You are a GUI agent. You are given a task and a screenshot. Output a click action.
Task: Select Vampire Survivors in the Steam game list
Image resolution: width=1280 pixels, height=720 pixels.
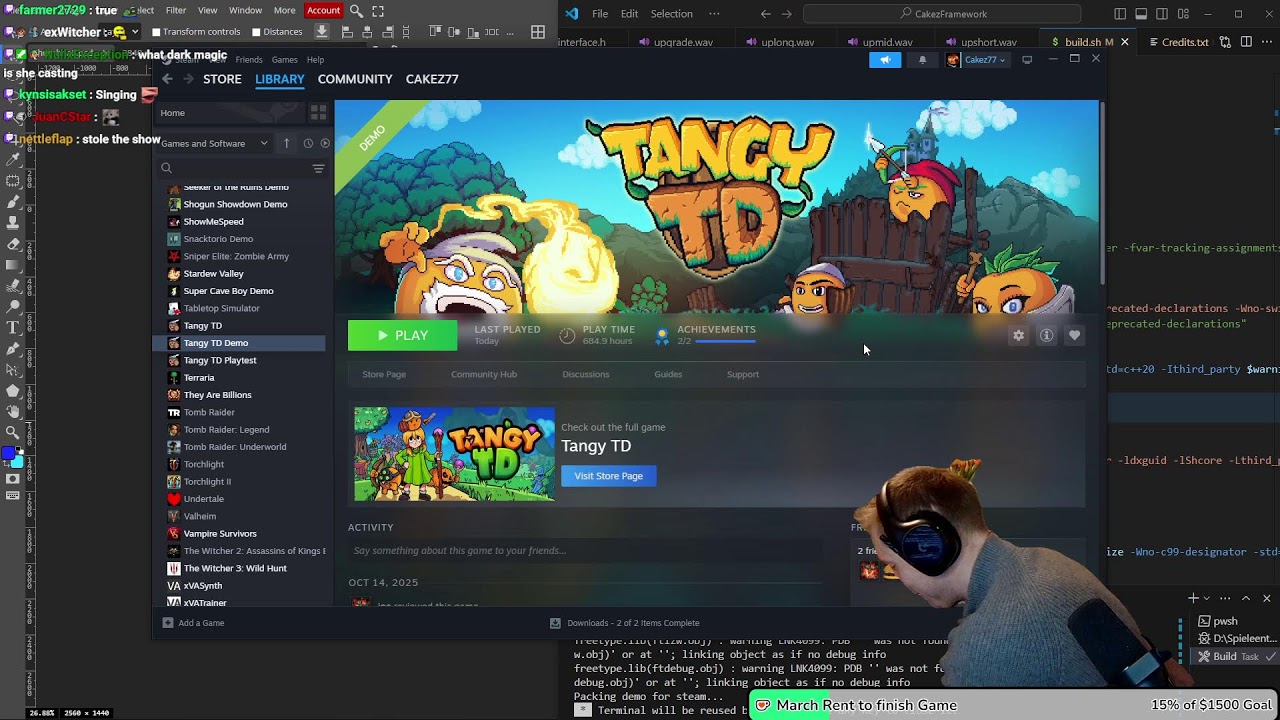(220, 534)
